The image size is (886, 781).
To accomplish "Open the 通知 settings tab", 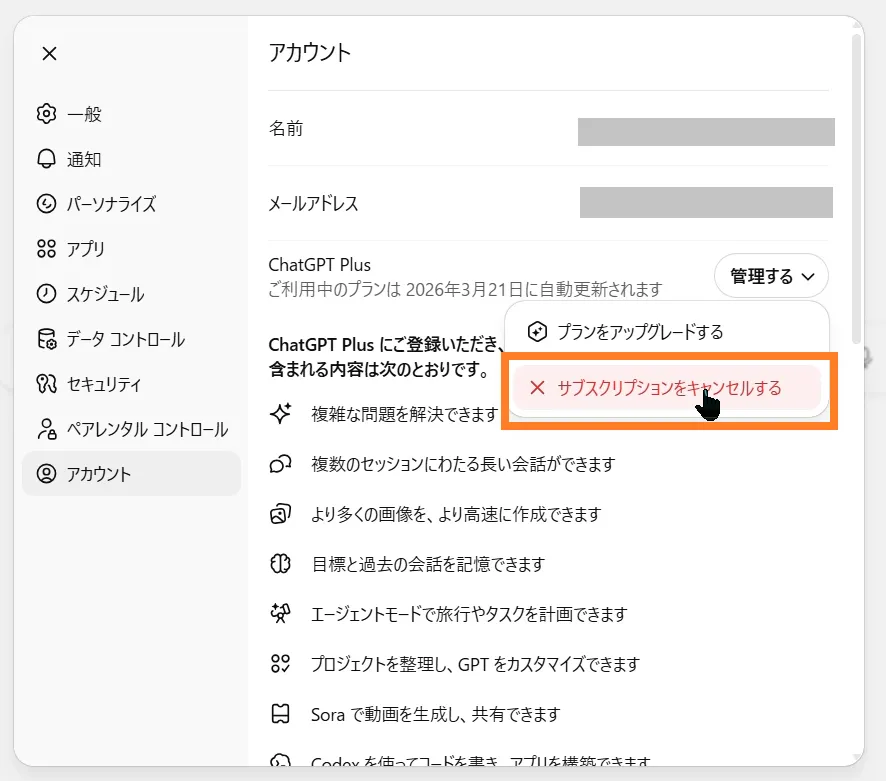I will (x=84, y=159).
